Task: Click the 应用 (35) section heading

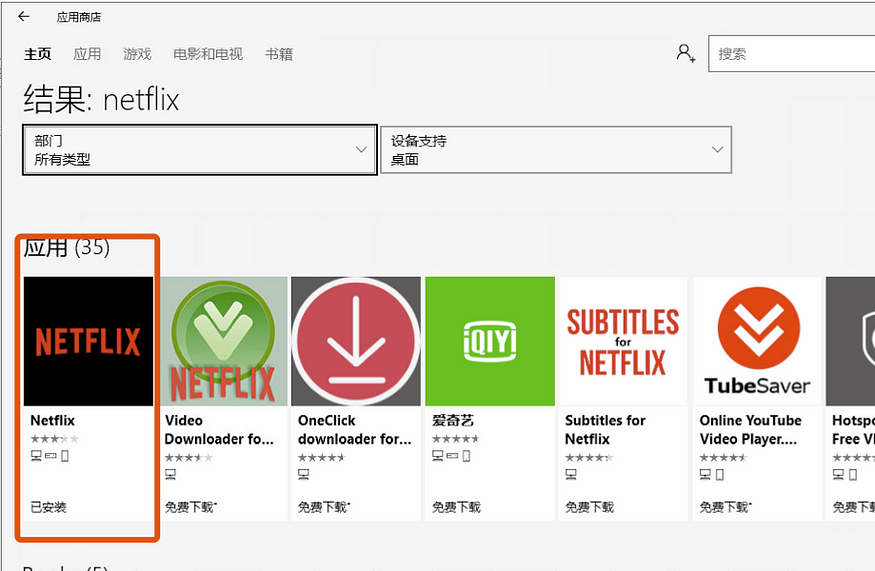Action: click(66, 247)
